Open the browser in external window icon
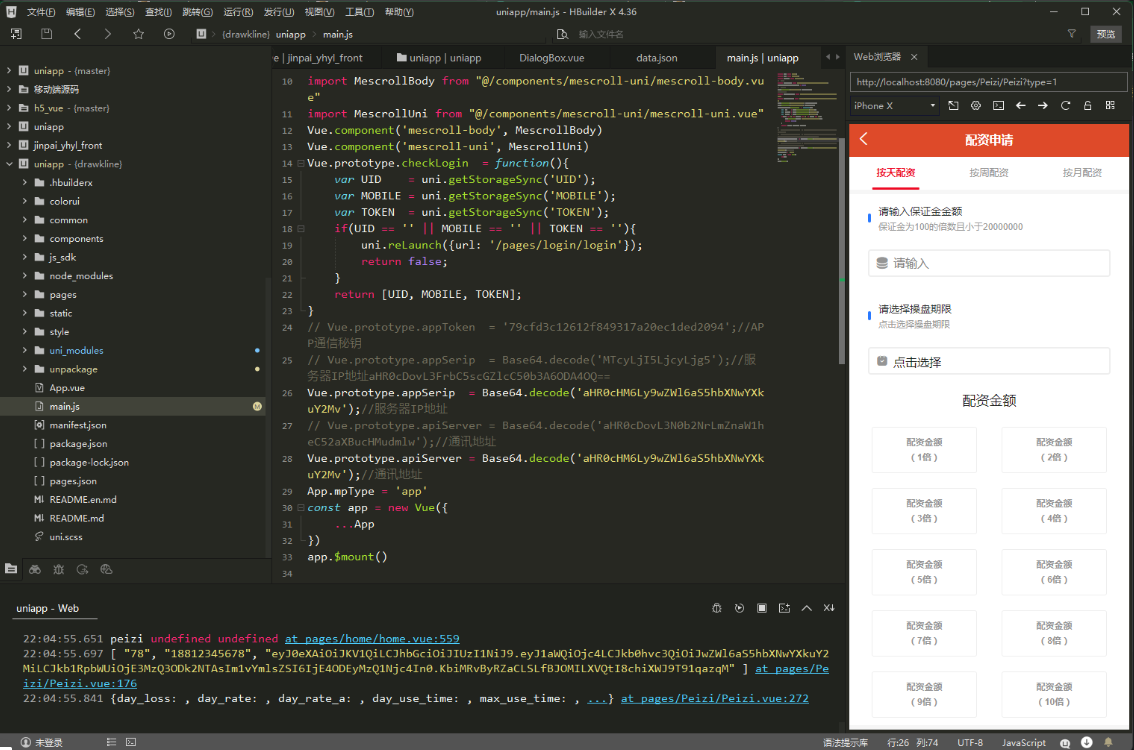The width and height of the screenshot is (1134, 750). [x=953, y=106]
